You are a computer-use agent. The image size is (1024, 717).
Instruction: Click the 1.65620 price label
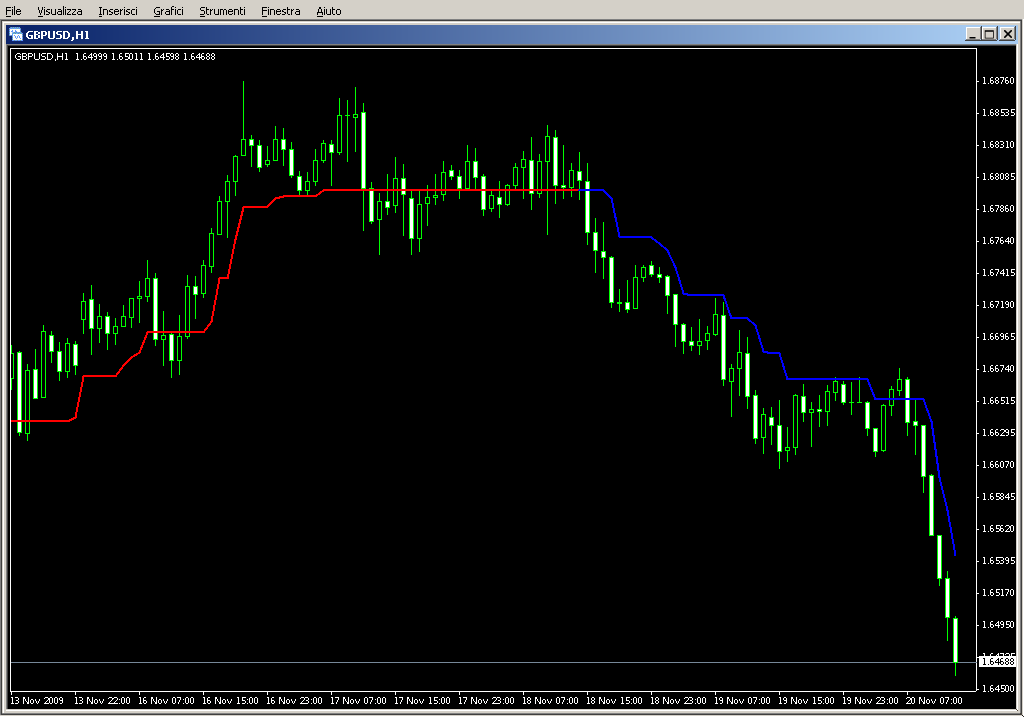999,529
